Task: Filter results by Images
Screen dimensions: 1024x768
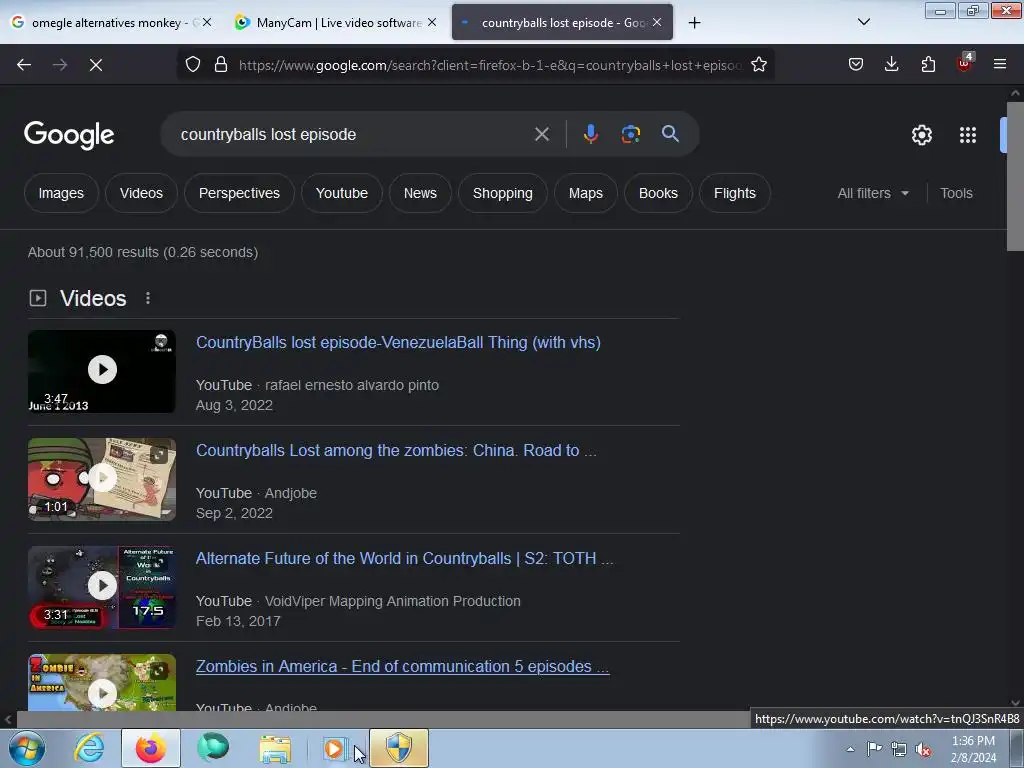Action: point(61,193)
